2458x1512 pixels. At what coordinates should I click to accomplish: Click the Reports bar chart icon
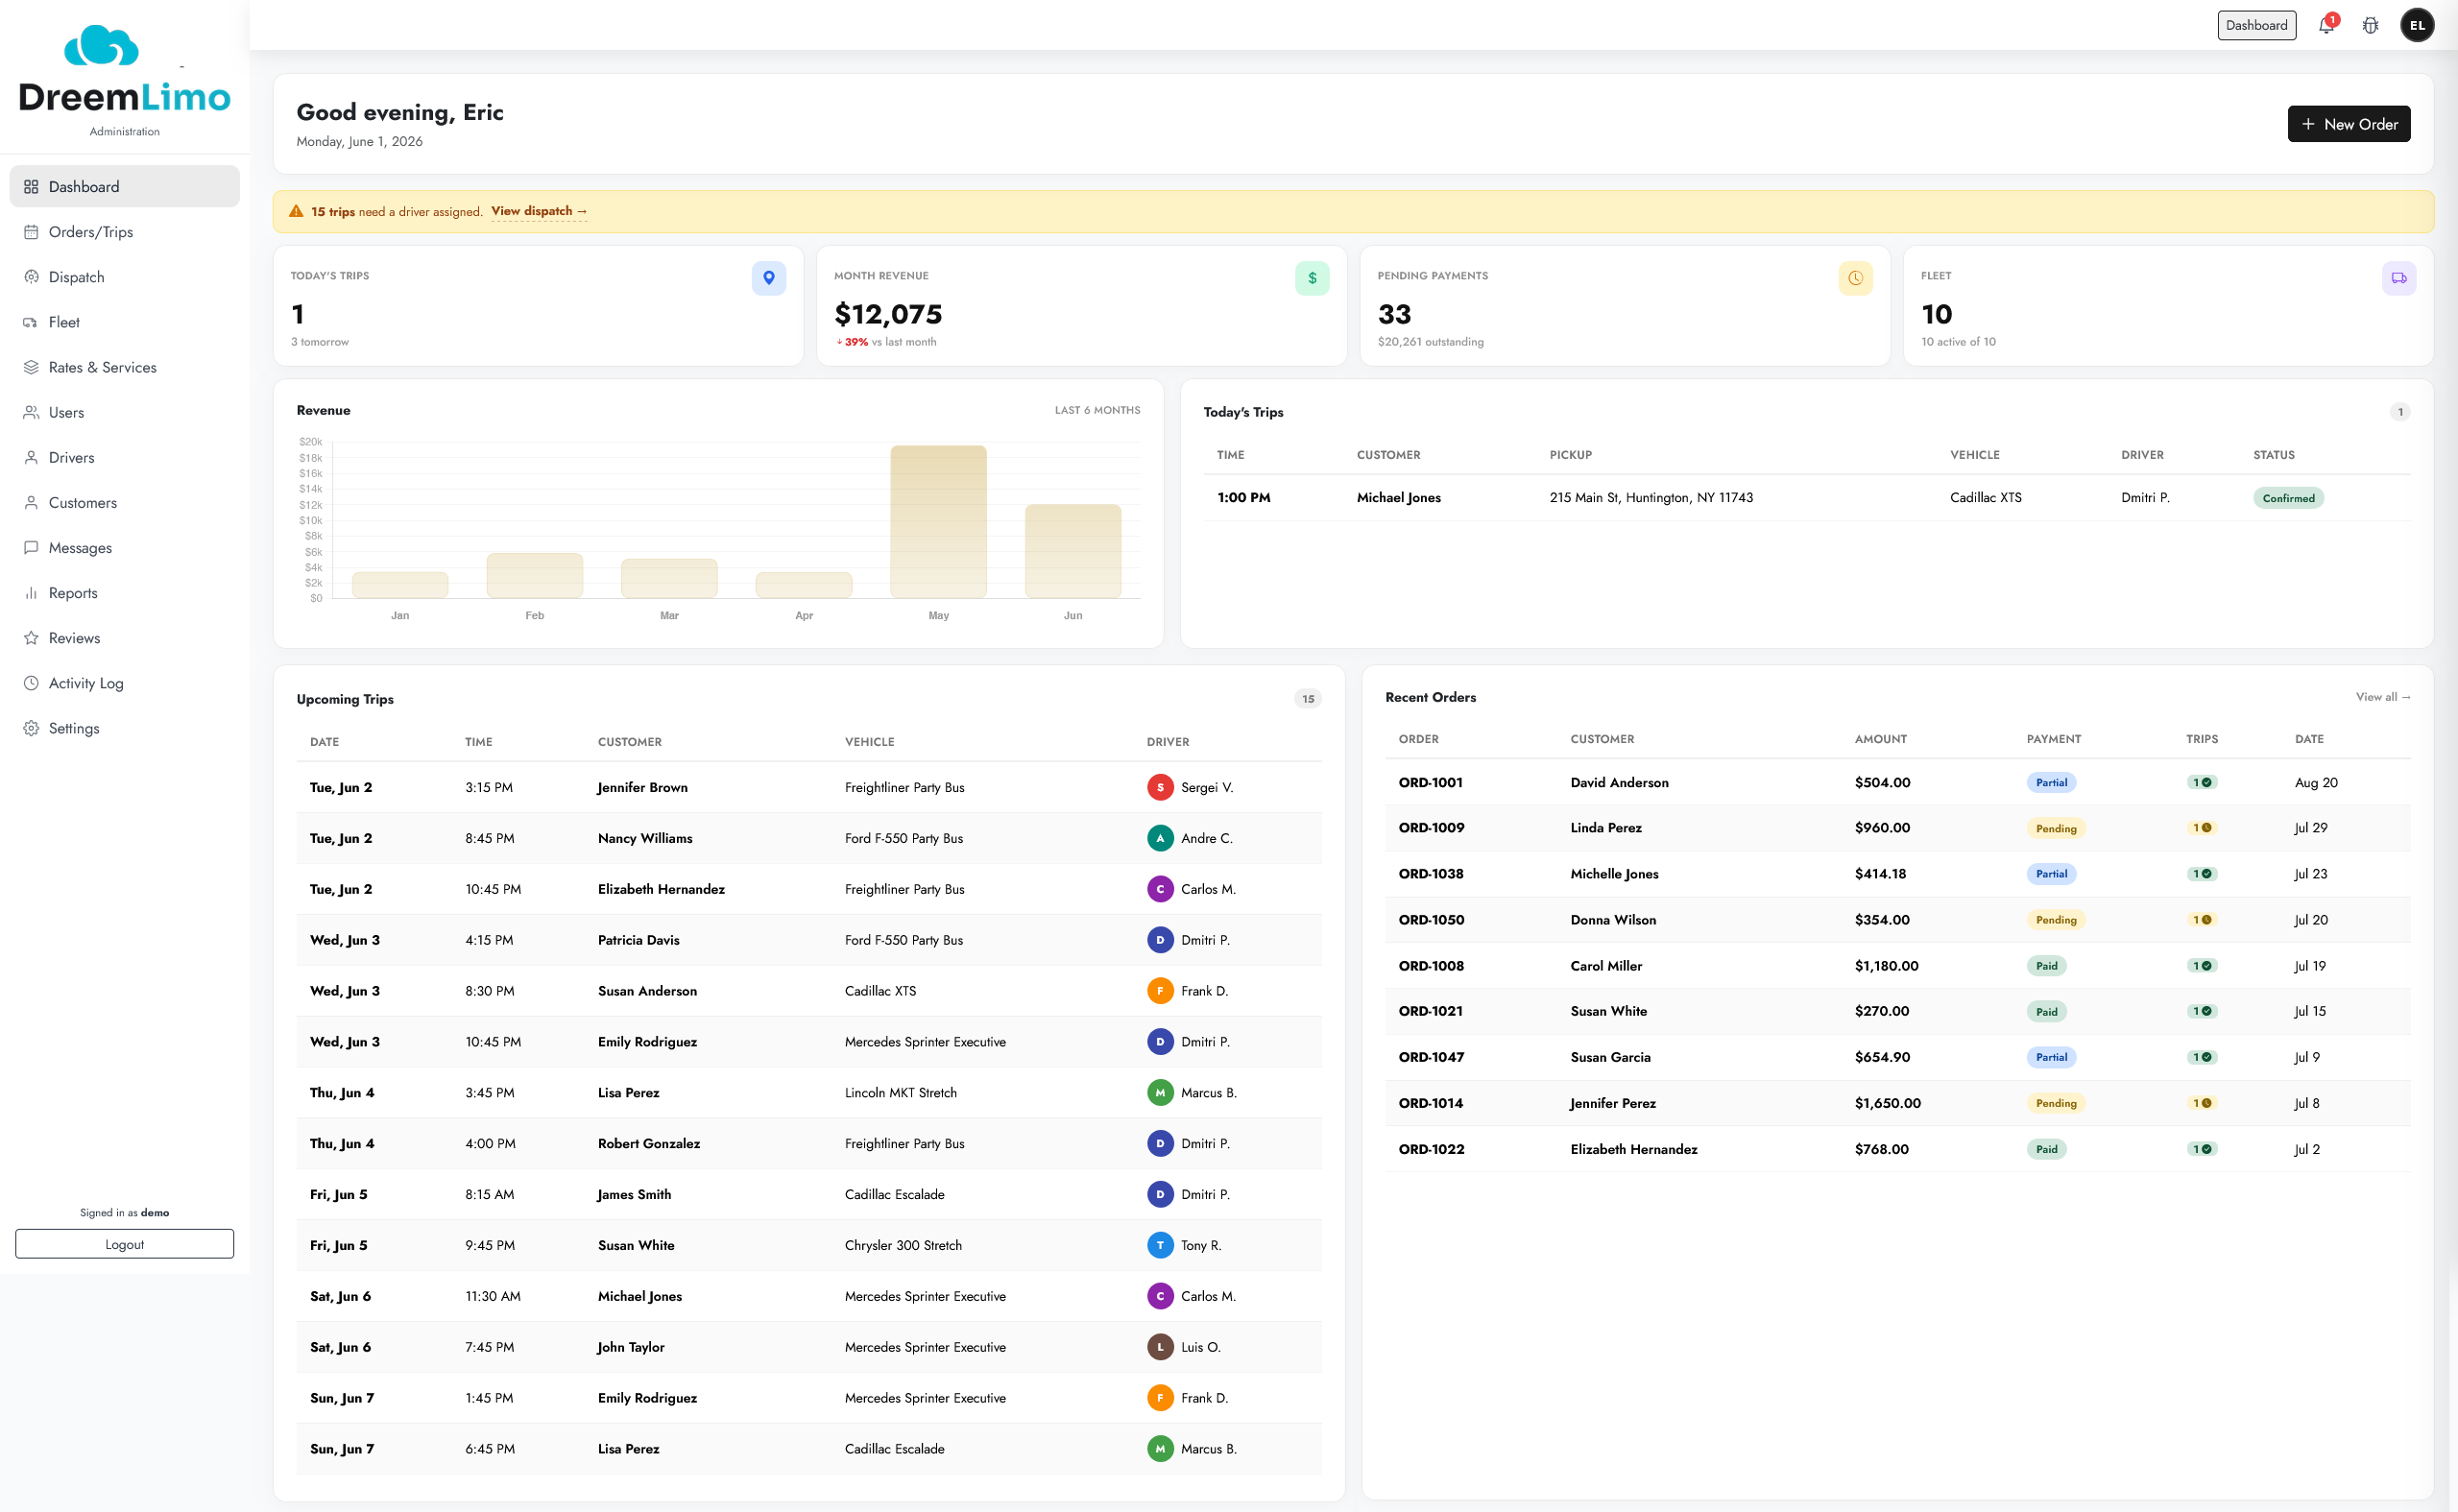31,593
